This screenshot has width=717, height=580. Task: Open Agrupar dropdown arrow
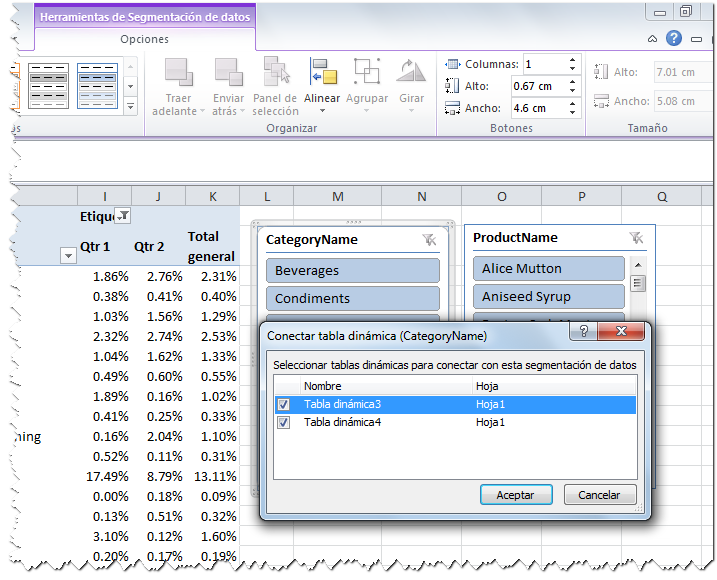(x=366, y=111)
